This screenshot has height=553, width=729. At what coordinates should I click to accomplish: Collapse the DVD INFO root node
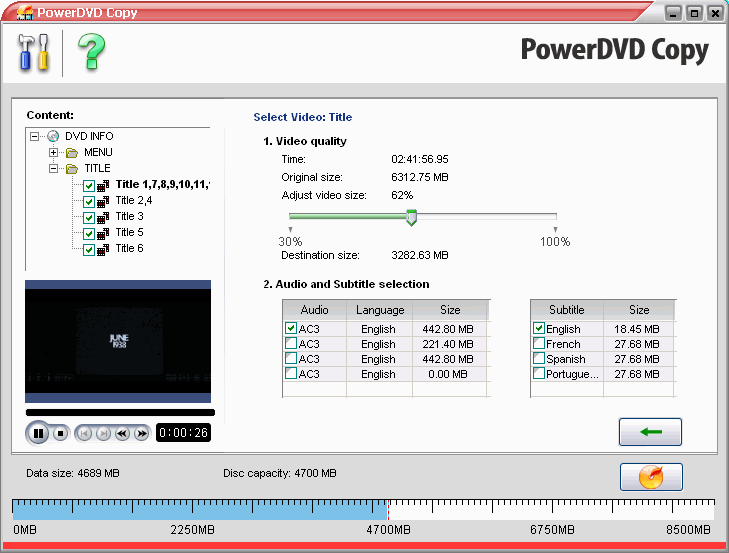[x=34, y=136]
